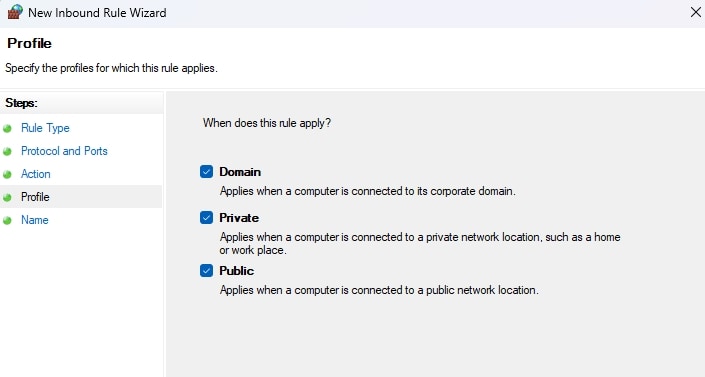Viewport: 705px width, 377px height.
Task: Disable the Public profile checkbox
Action: (206, 270)
